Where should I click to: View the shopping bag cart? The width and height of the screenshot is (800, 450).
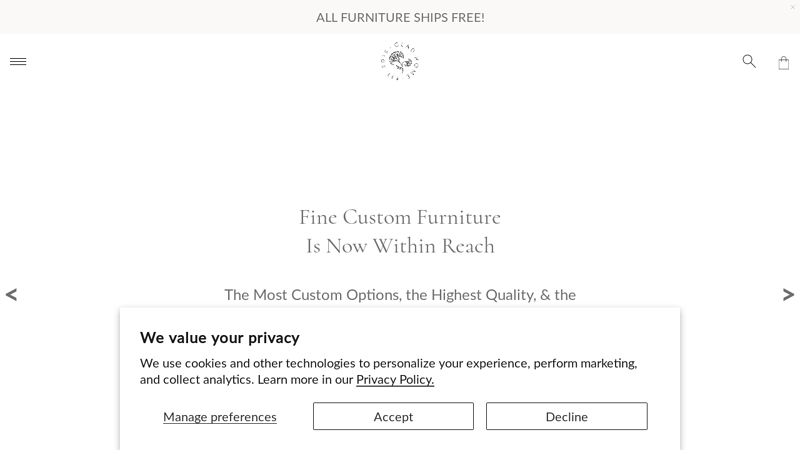tap(784, 63)
